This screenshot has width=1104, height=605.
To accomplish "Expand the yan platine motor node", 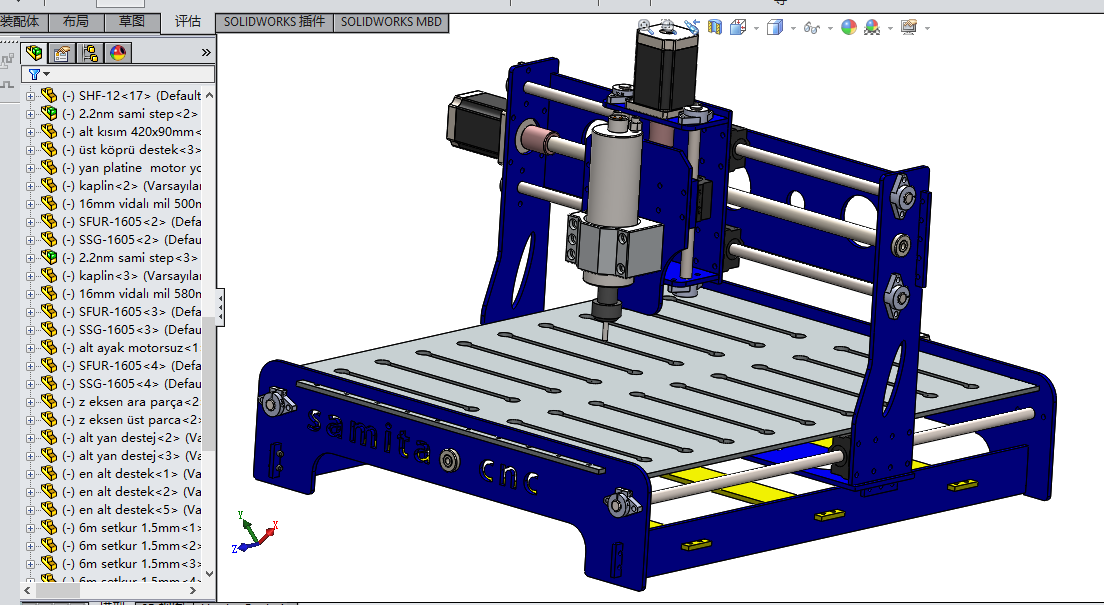I will pos(30,168).
